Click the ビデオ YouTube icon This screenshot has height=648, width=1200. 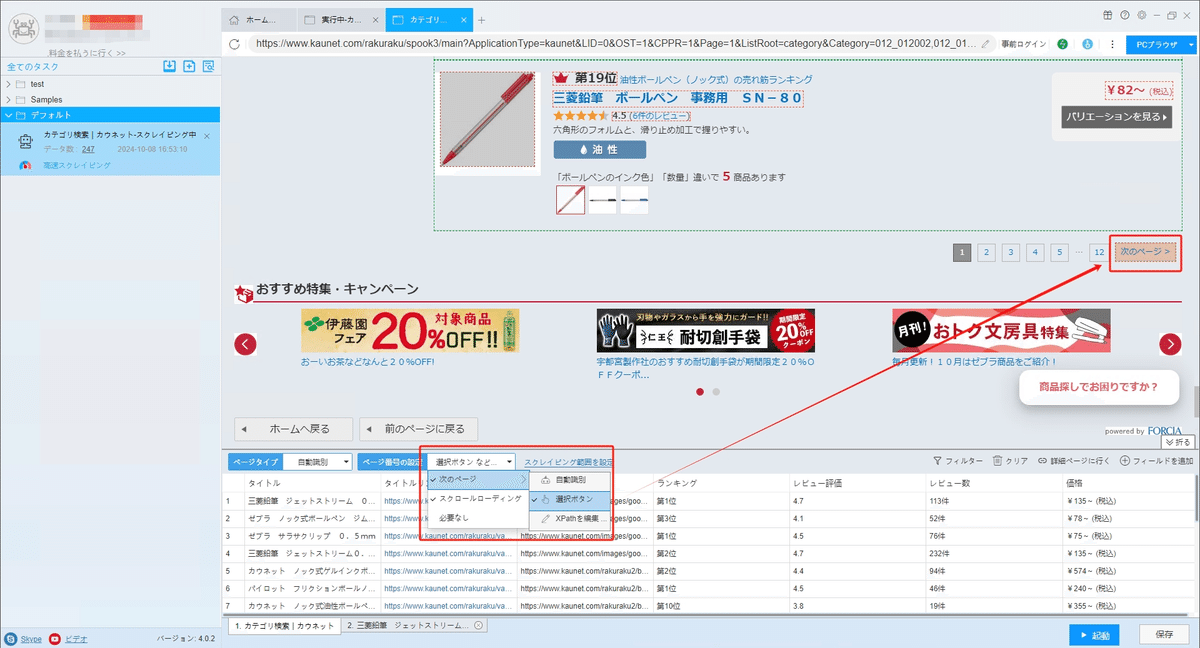[x=55, y=638]
